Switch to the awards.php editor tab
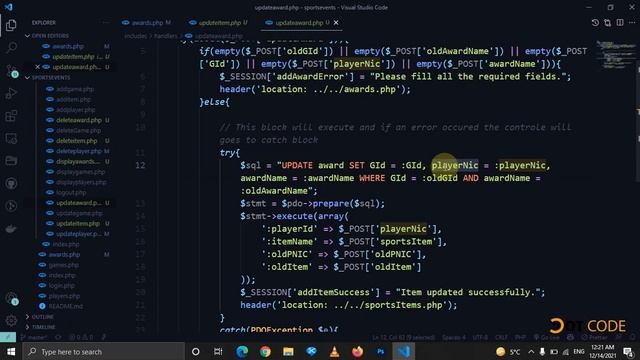The width and height of the screenshot is (640, 360). pyautogui.click(x=147, y=23)
